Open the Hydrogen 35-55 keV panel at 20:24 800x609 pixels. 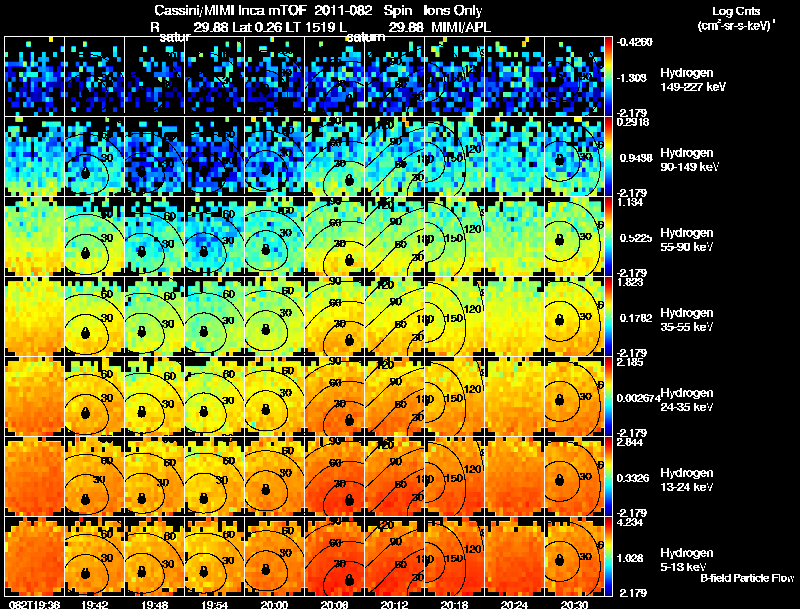pos(514,316)
